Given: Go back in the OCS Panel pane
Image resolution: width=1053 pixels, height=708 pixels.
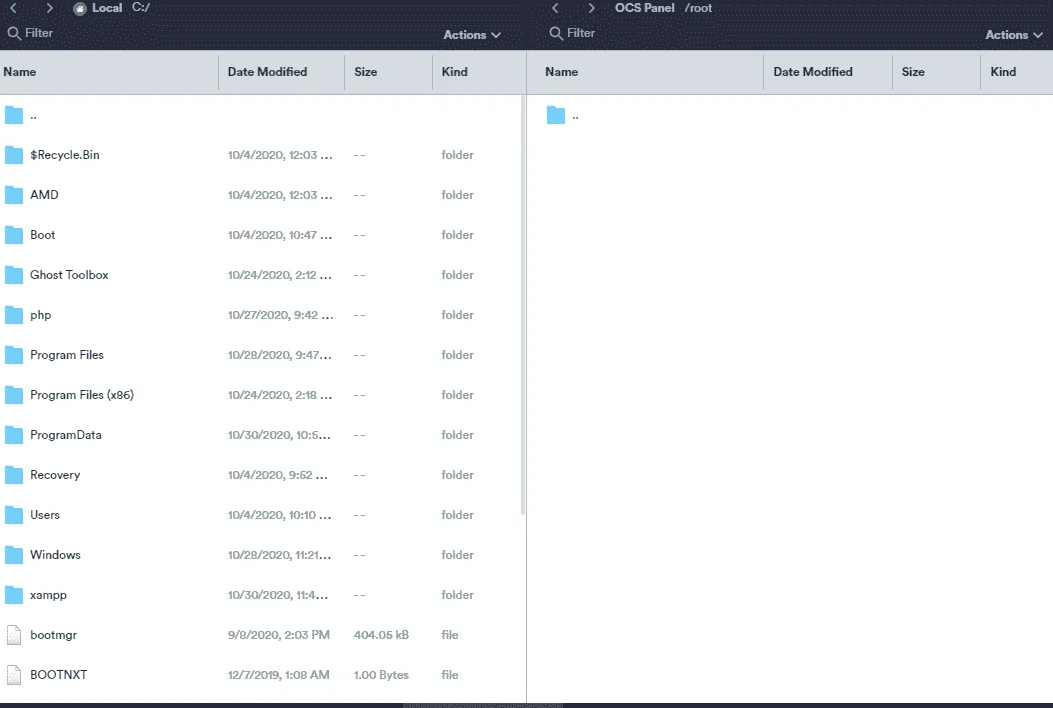Looking at the screenshot, I should click(x=555, y=8).
